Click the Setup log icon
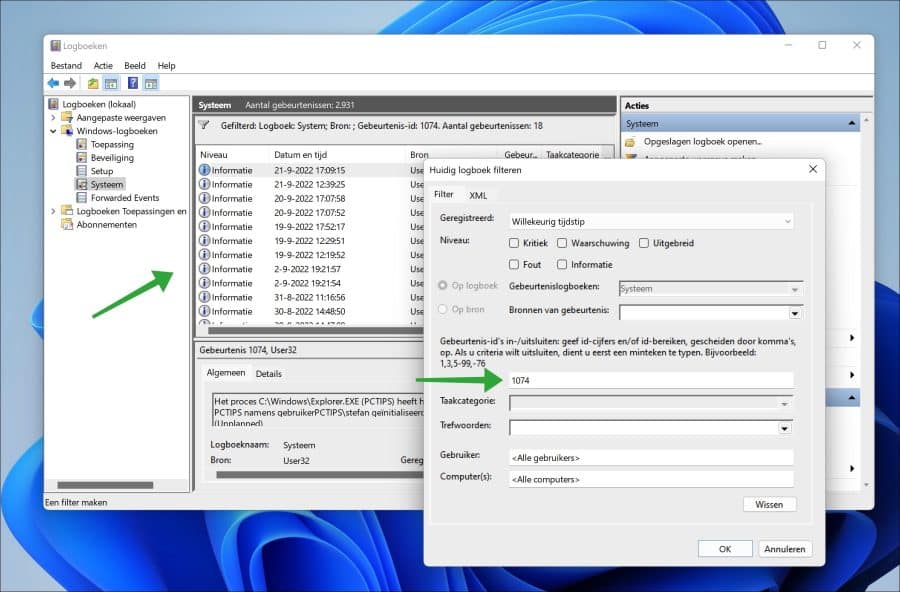 click(x=82, y=171)
